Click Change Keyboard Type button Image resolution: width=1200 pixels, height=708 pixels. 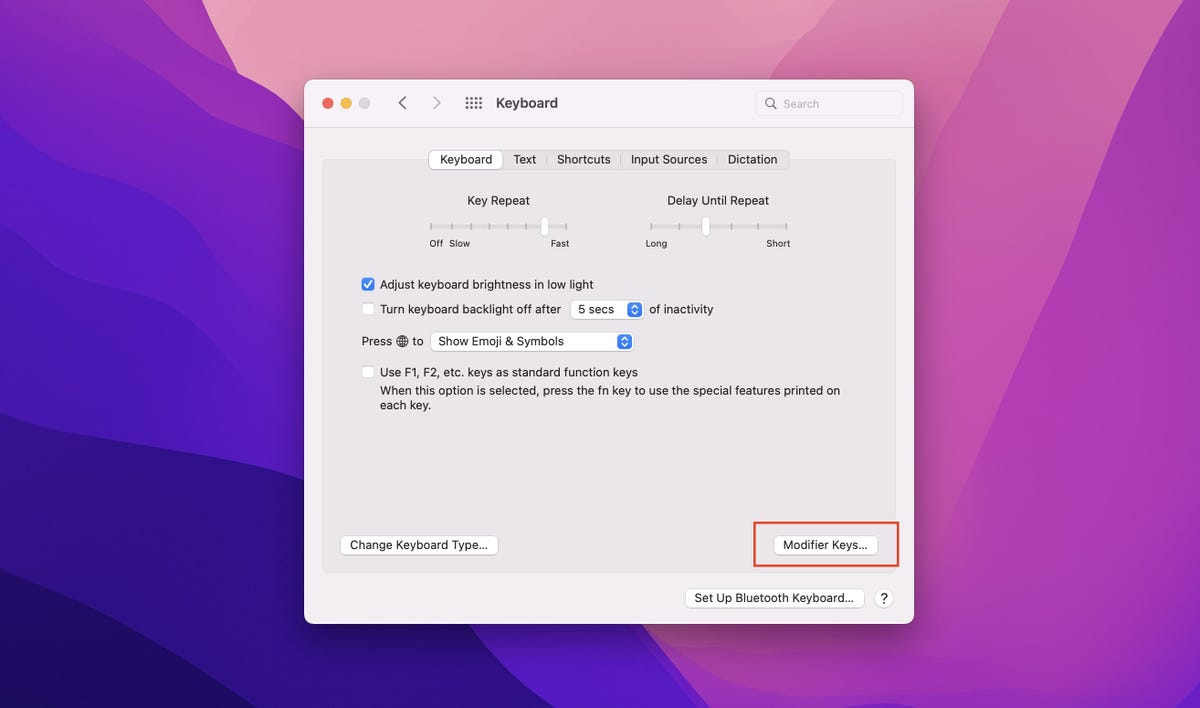[418, 544]
